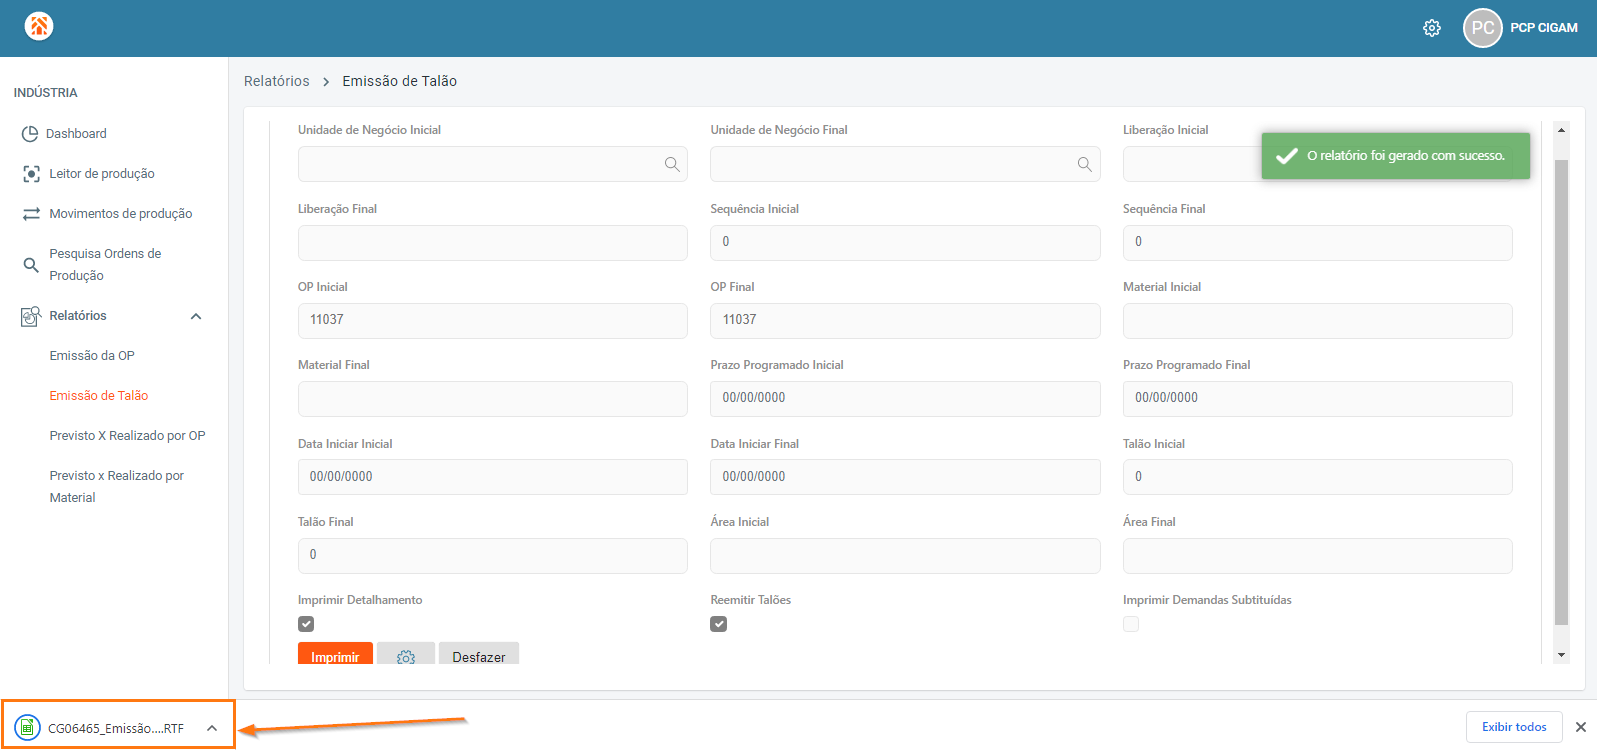Open the settings gear in the header

tap(1432, 28)
